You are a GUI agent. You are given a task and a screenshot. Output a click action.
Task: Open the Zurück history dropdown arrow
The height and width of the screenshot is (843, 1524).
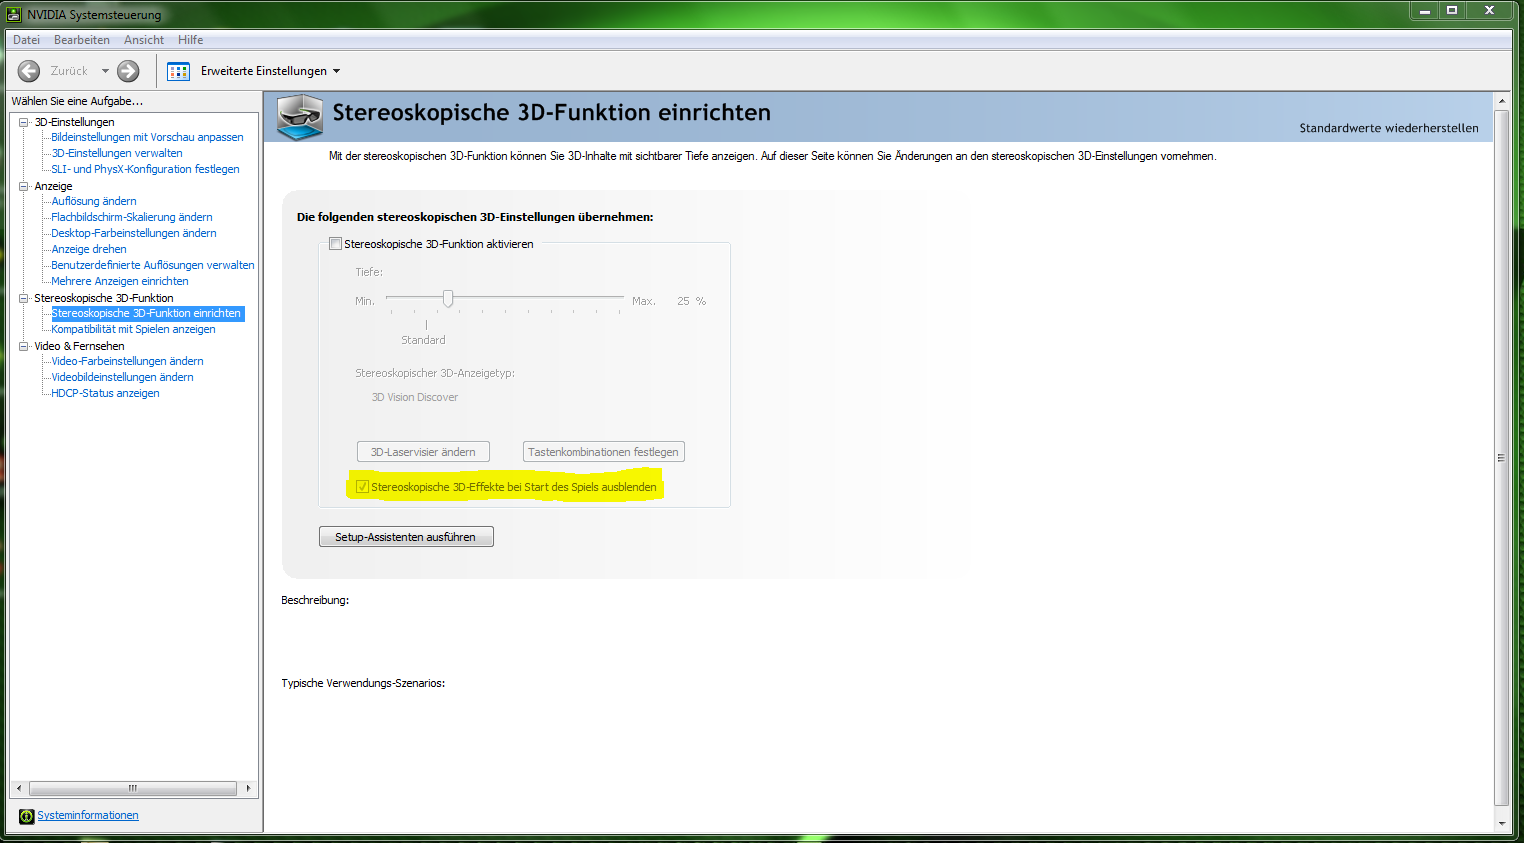click(x=105, y=71)
